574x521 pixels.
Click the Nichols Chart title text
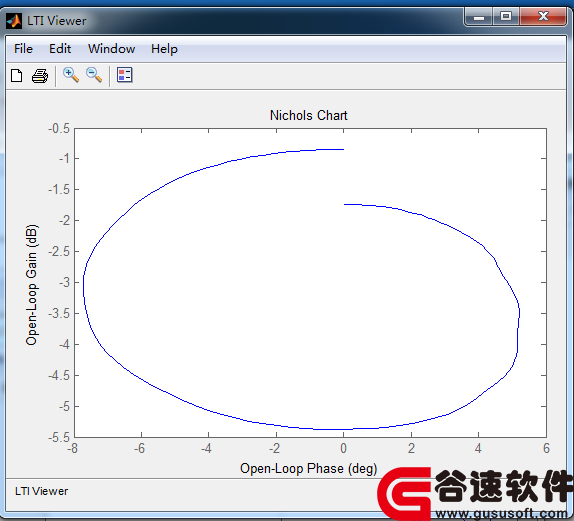(309, 115)
